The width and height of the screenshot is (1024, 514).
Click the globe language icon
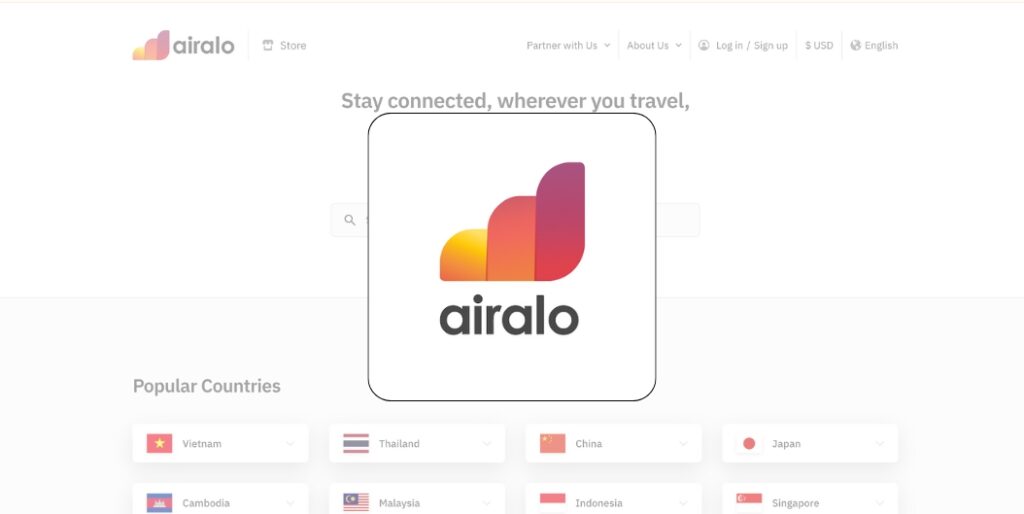856,45
